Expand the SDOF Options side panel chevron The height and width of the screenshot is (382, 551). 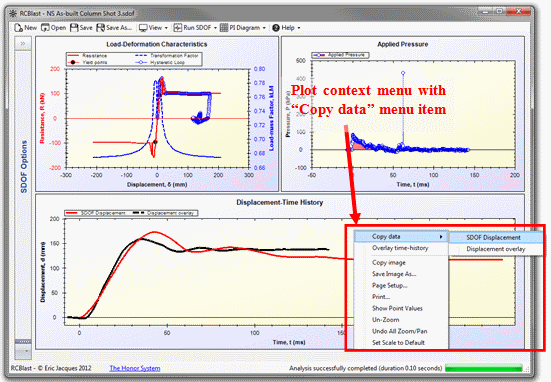point(23,44)
